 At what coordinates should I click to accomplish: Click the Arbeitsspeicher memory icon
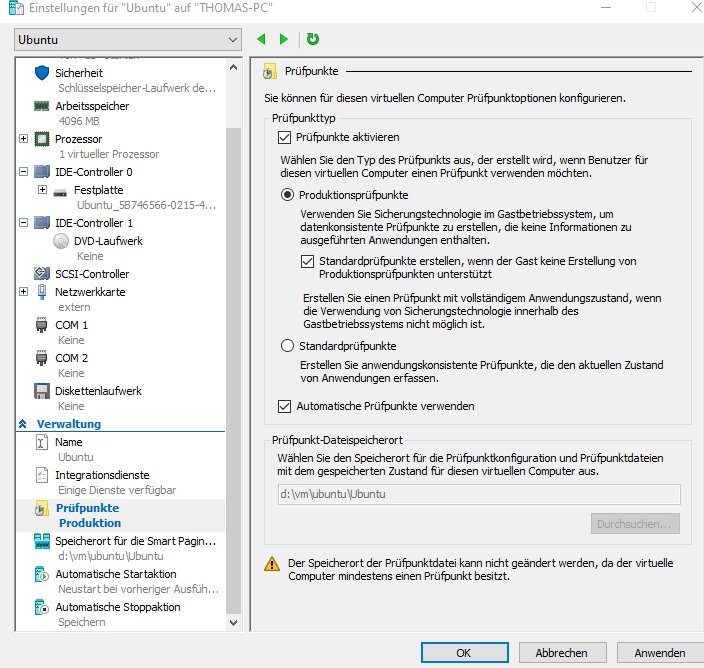click(41, 106)
